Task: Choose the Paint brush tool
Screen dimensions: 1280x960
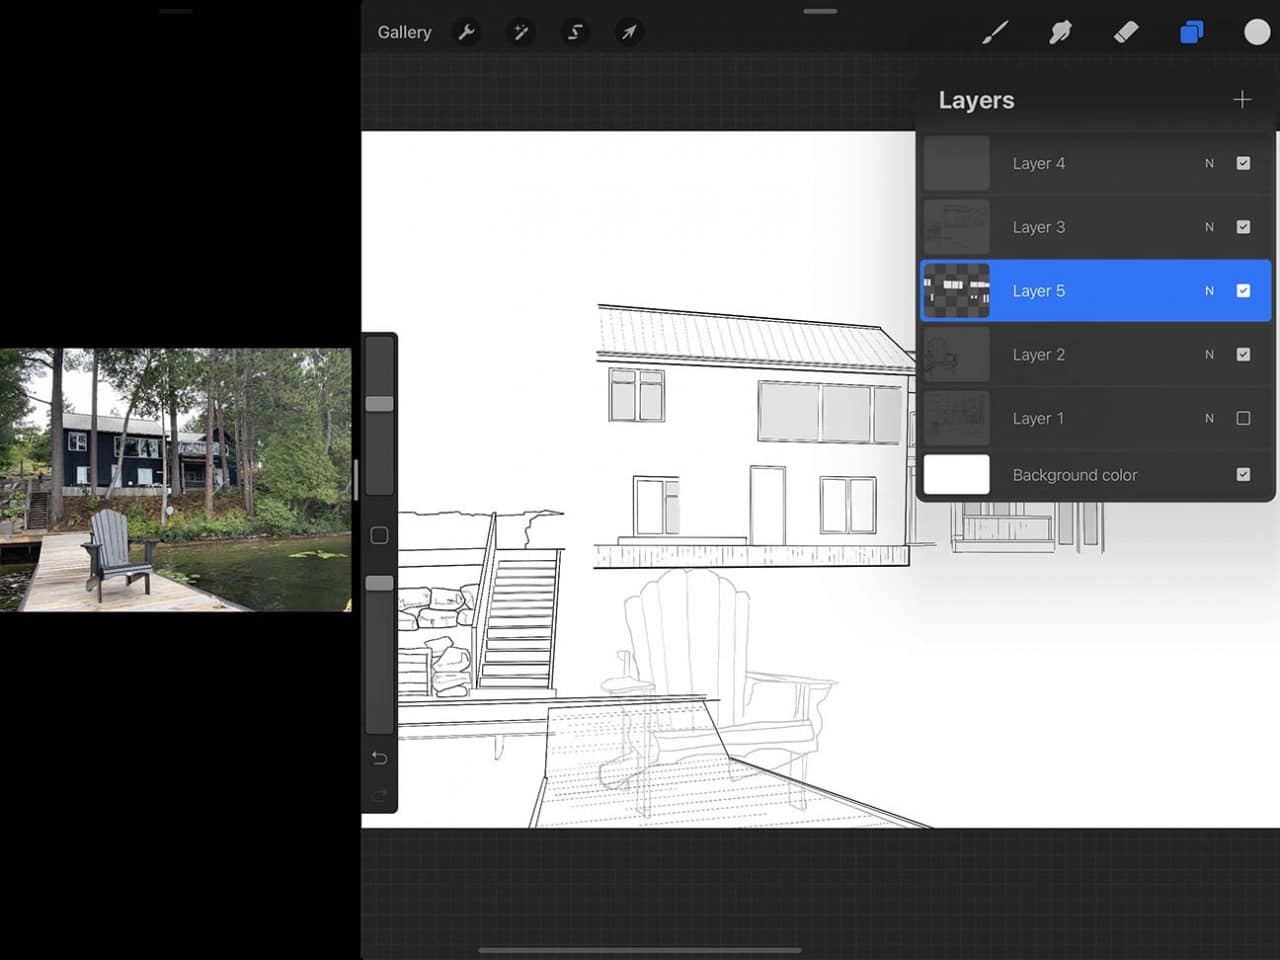Action: pos(995,32)
